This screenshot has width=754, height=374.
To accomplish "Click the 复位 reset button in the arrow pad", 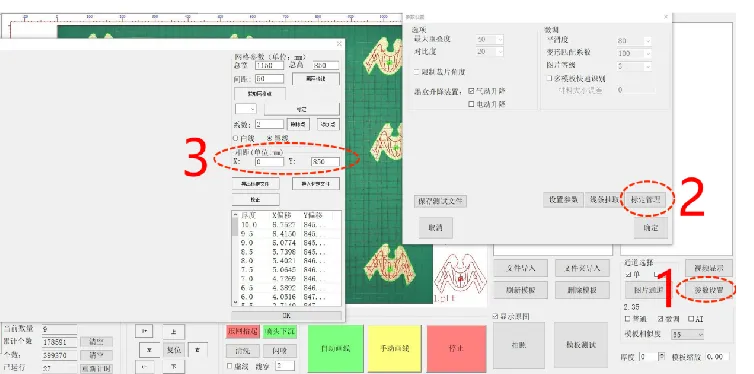I will [x=174, y=349].
